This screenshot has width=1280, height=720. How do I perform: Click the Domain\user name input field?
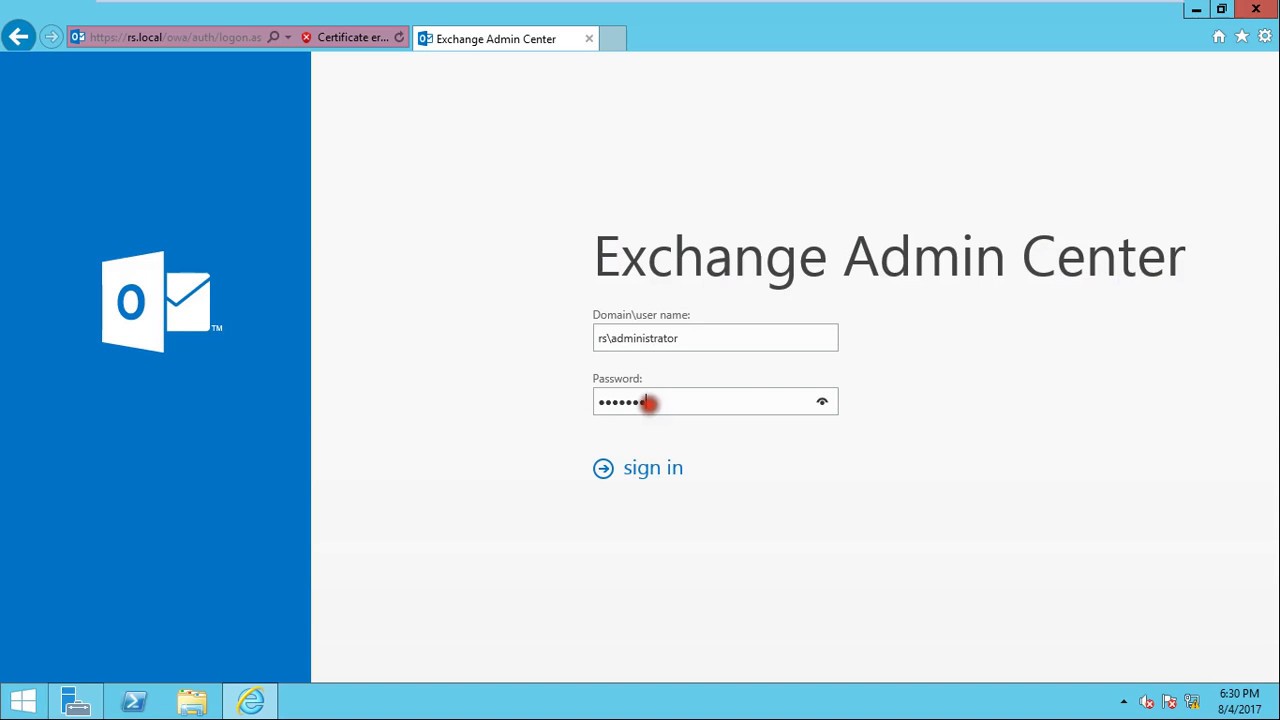(715, 338)
